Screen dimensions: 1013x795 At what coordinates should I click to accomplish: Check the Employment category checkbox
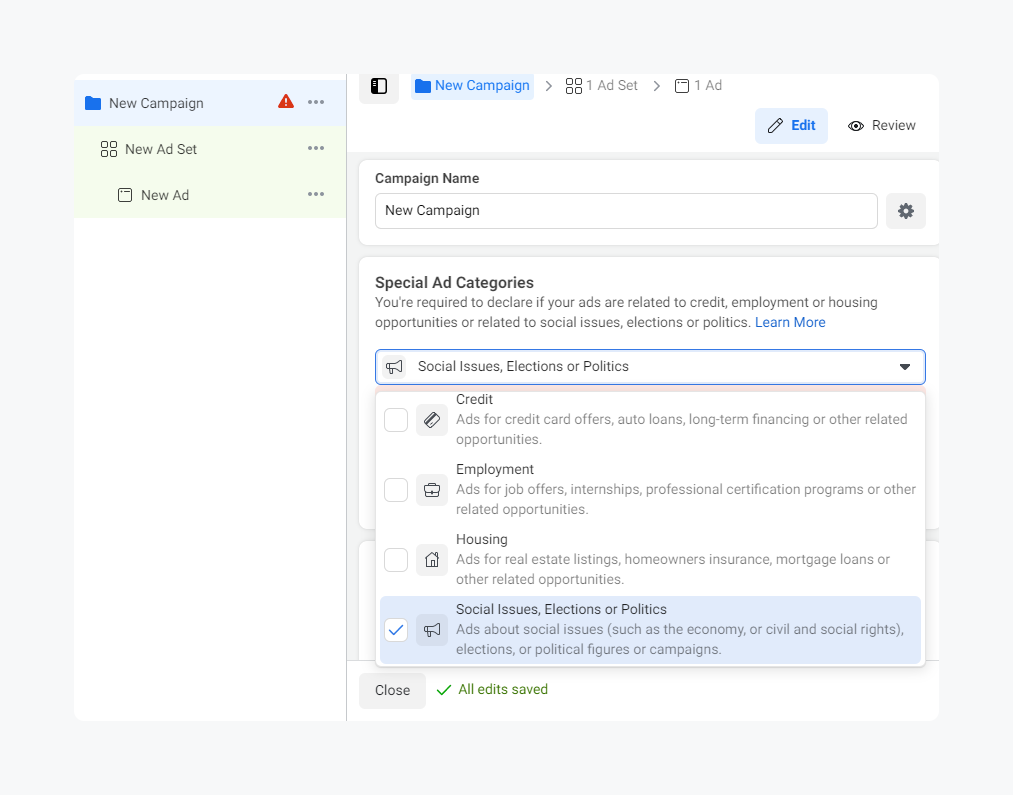click(396, 490)
